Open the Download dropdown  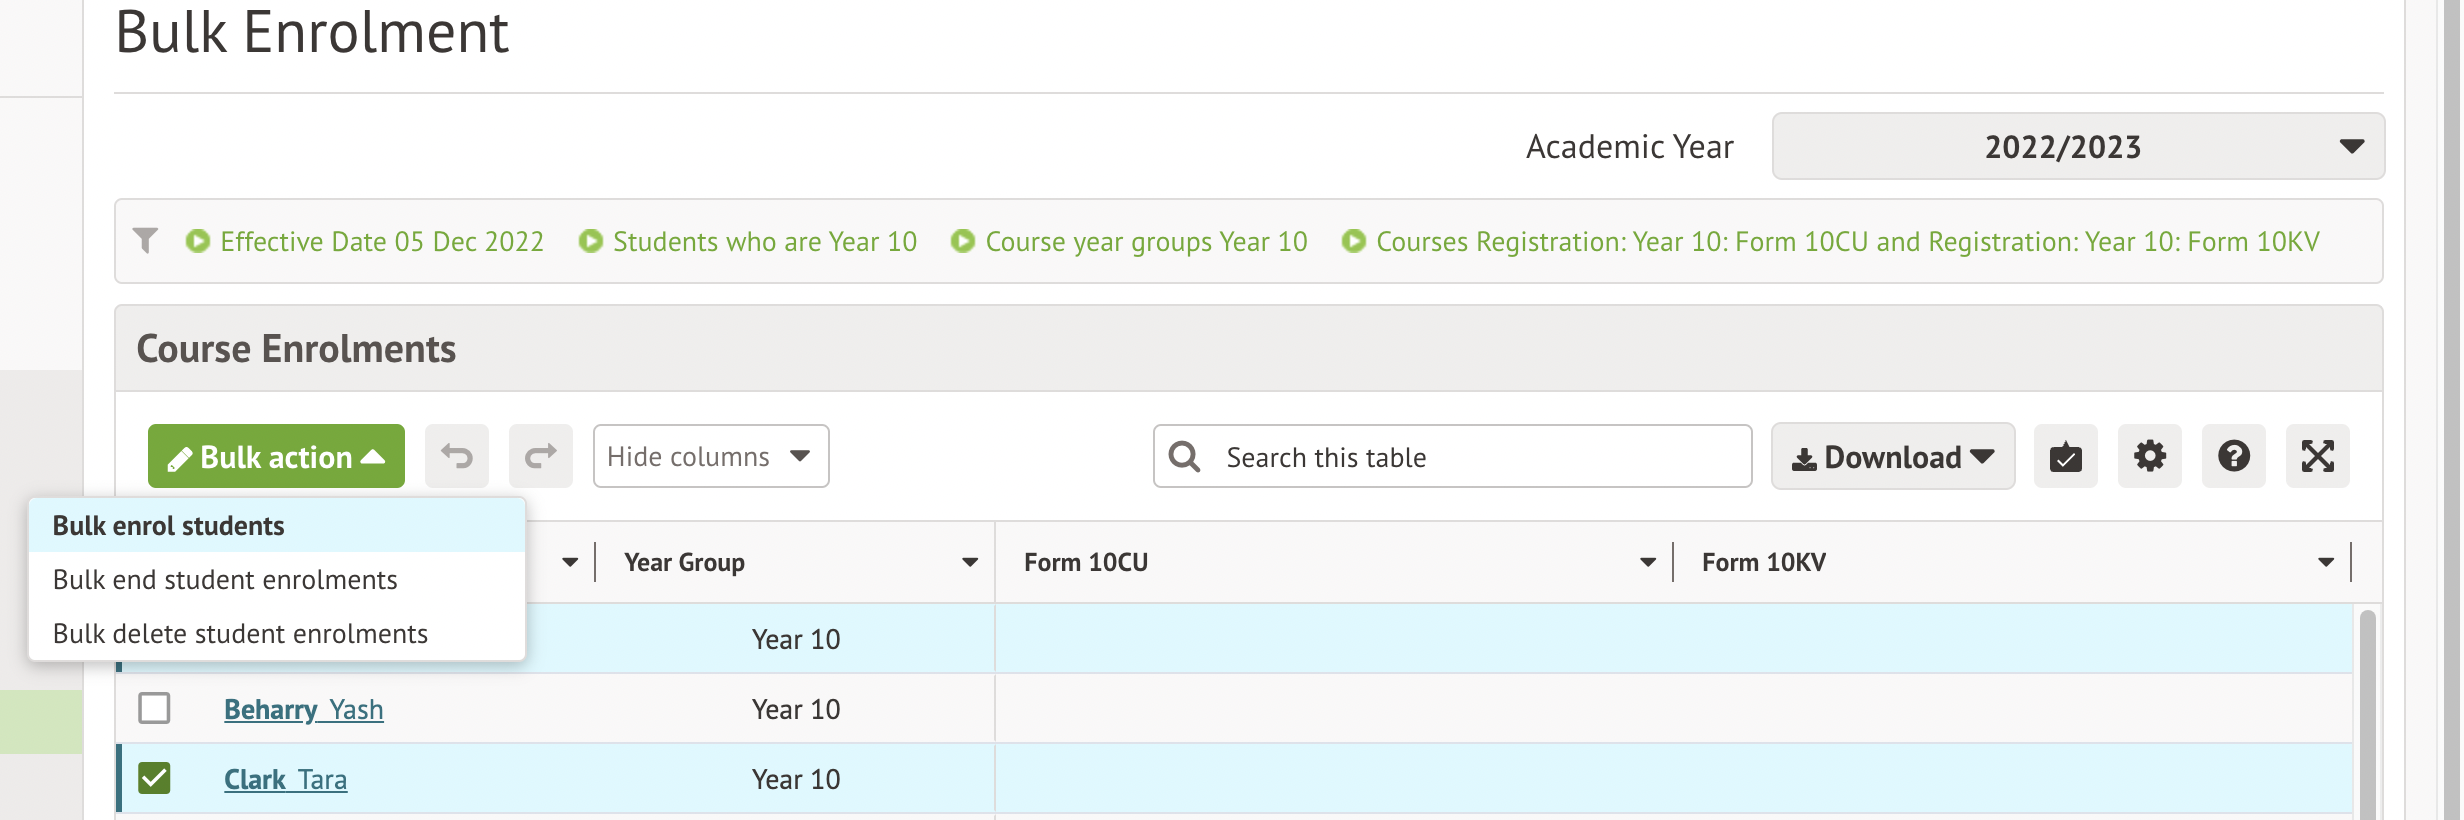(1892, 457)
